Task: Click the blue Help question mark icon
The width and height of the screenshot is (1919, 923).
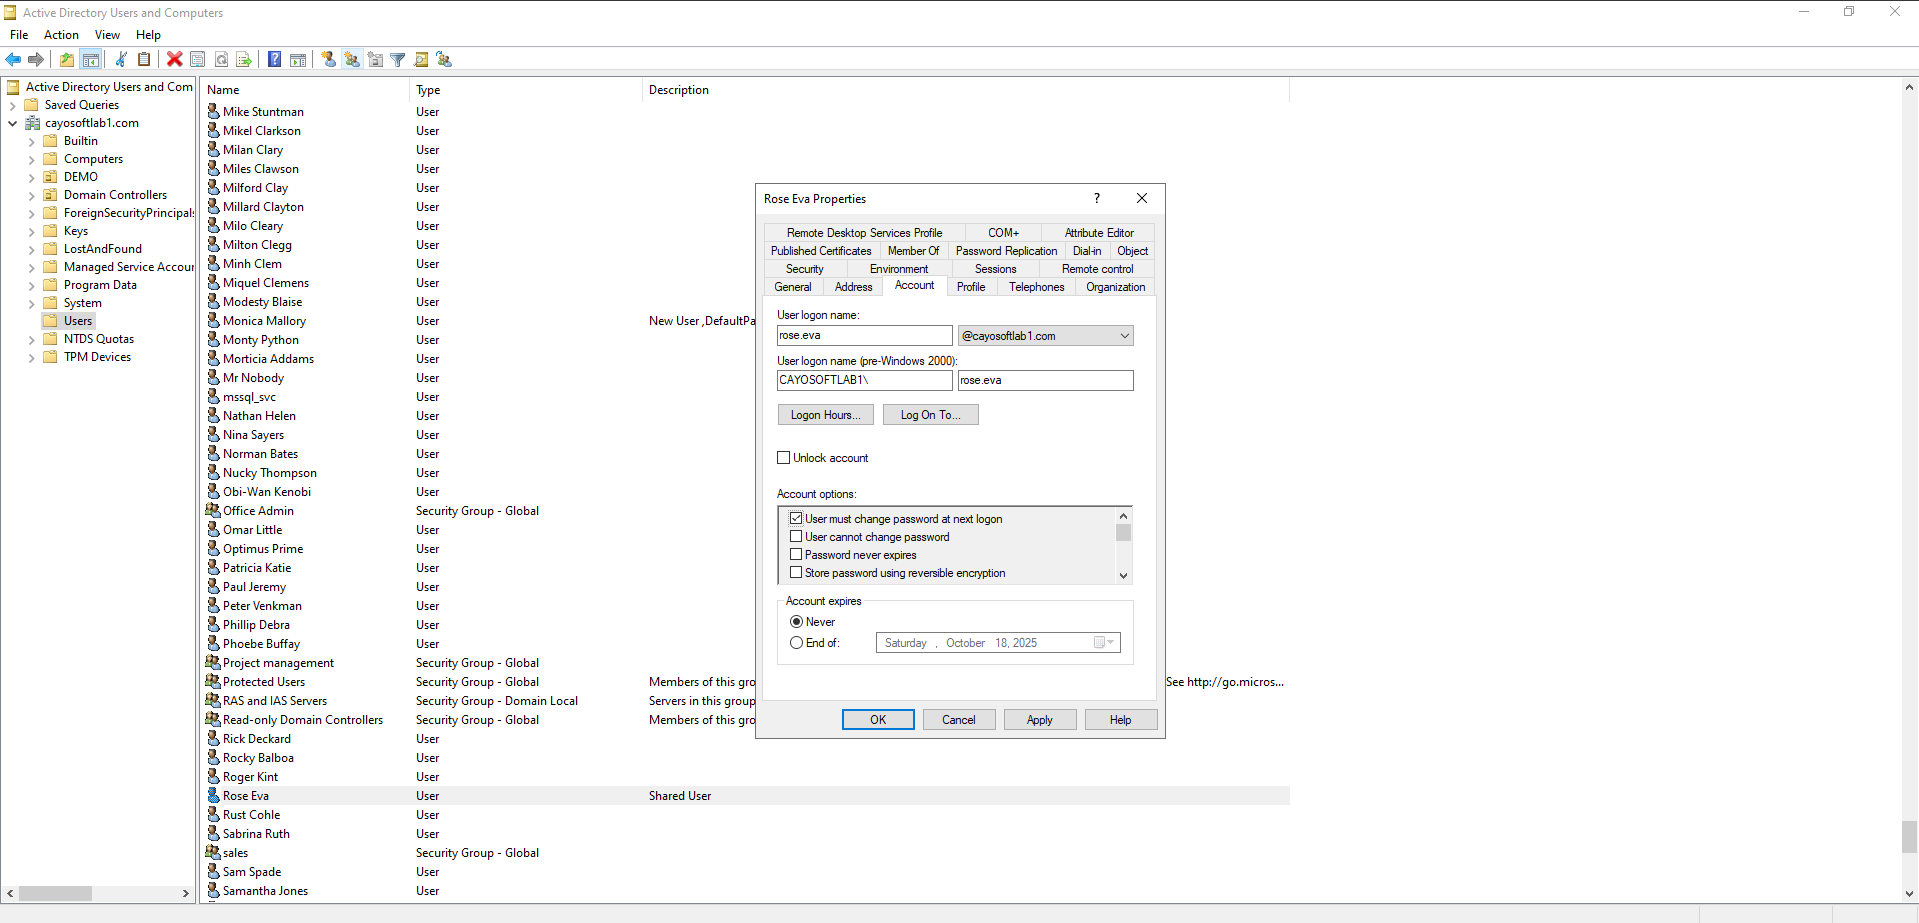Action: [x=274, y=60]
